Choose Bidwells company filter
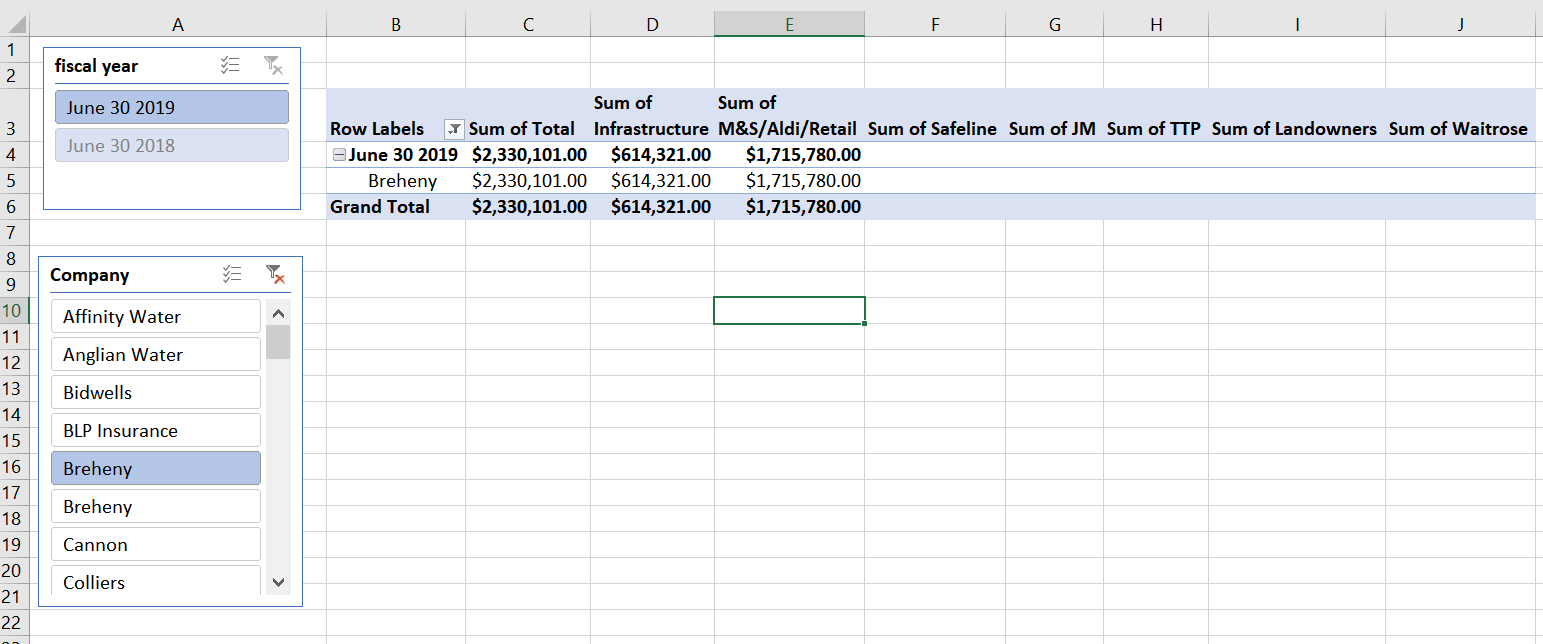The width and height of the screenshot is (1543, 644). (156, 392)
